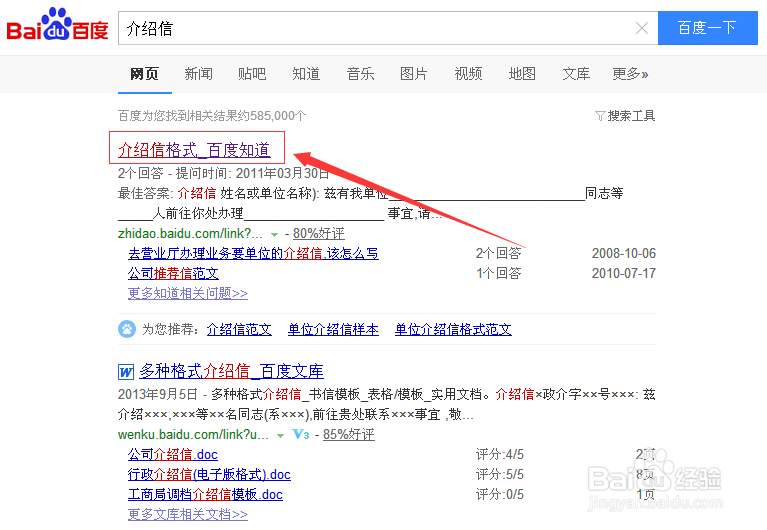Open the 视频 tab
Viewport: 767px width, 530px height.
coord(468,74)
